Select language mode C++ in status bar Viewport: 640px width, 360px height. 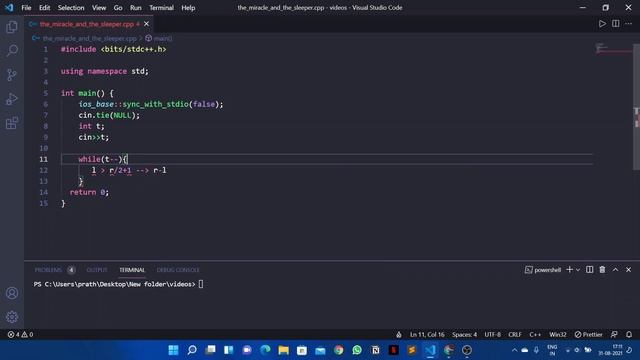tap(535, 334)
